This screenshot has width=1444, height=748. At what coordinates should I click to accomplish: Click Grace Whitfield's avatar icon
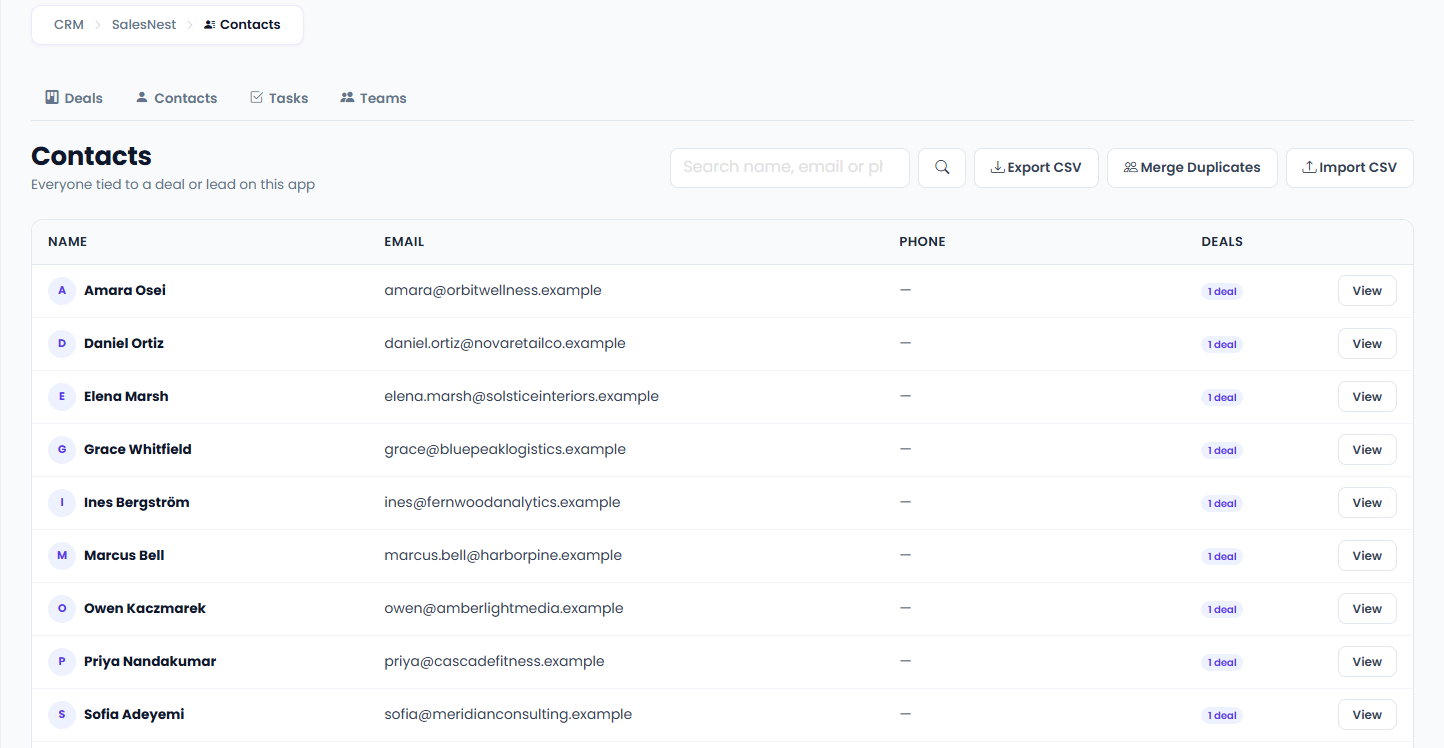tap(62, 450)
